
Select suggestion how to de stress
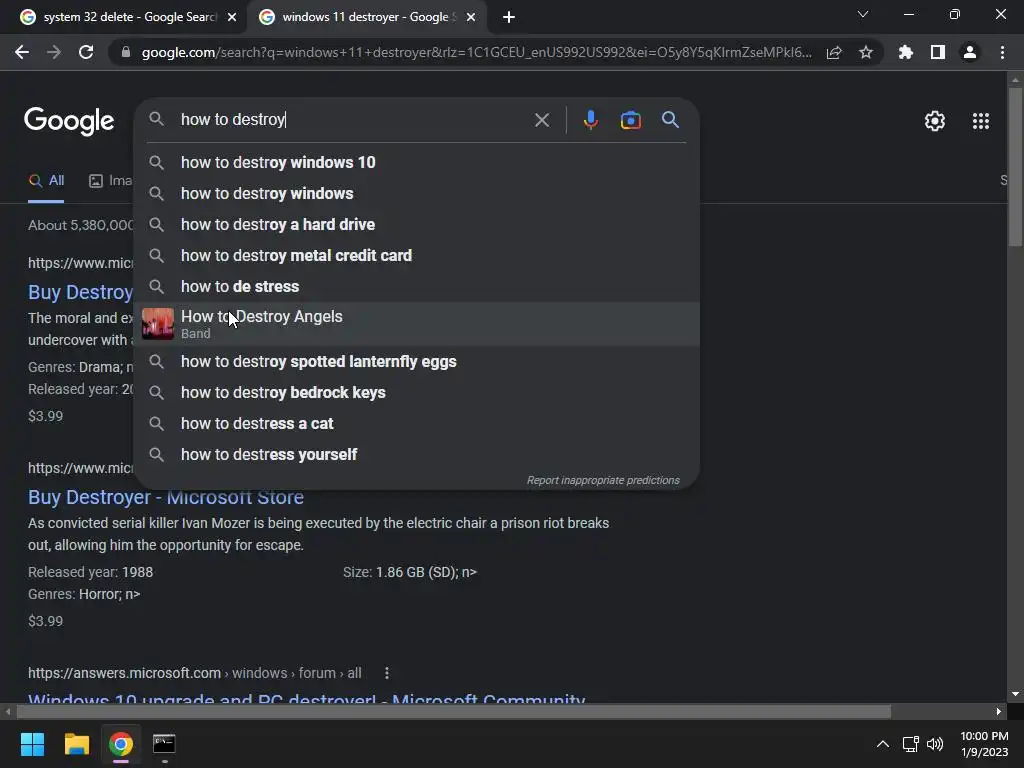pos(416,287)
